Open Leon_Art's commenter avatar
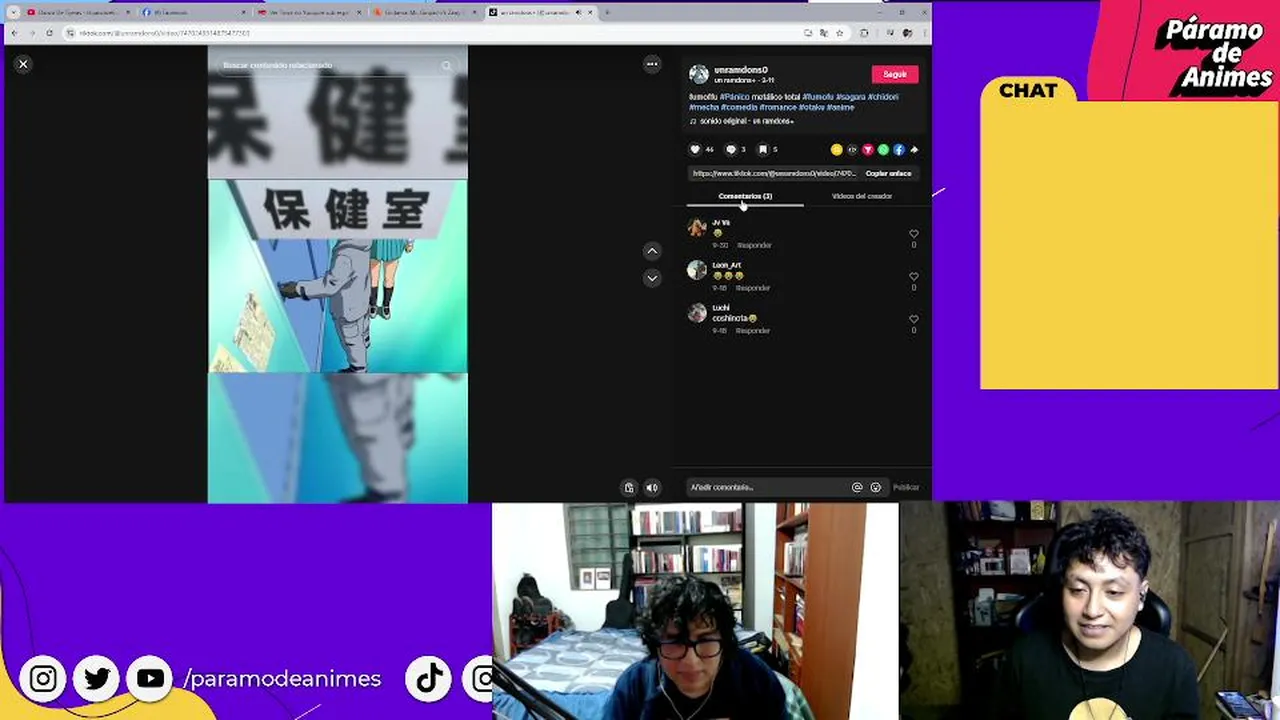Viewport: 1280px width, 720px height. (697, 270)
